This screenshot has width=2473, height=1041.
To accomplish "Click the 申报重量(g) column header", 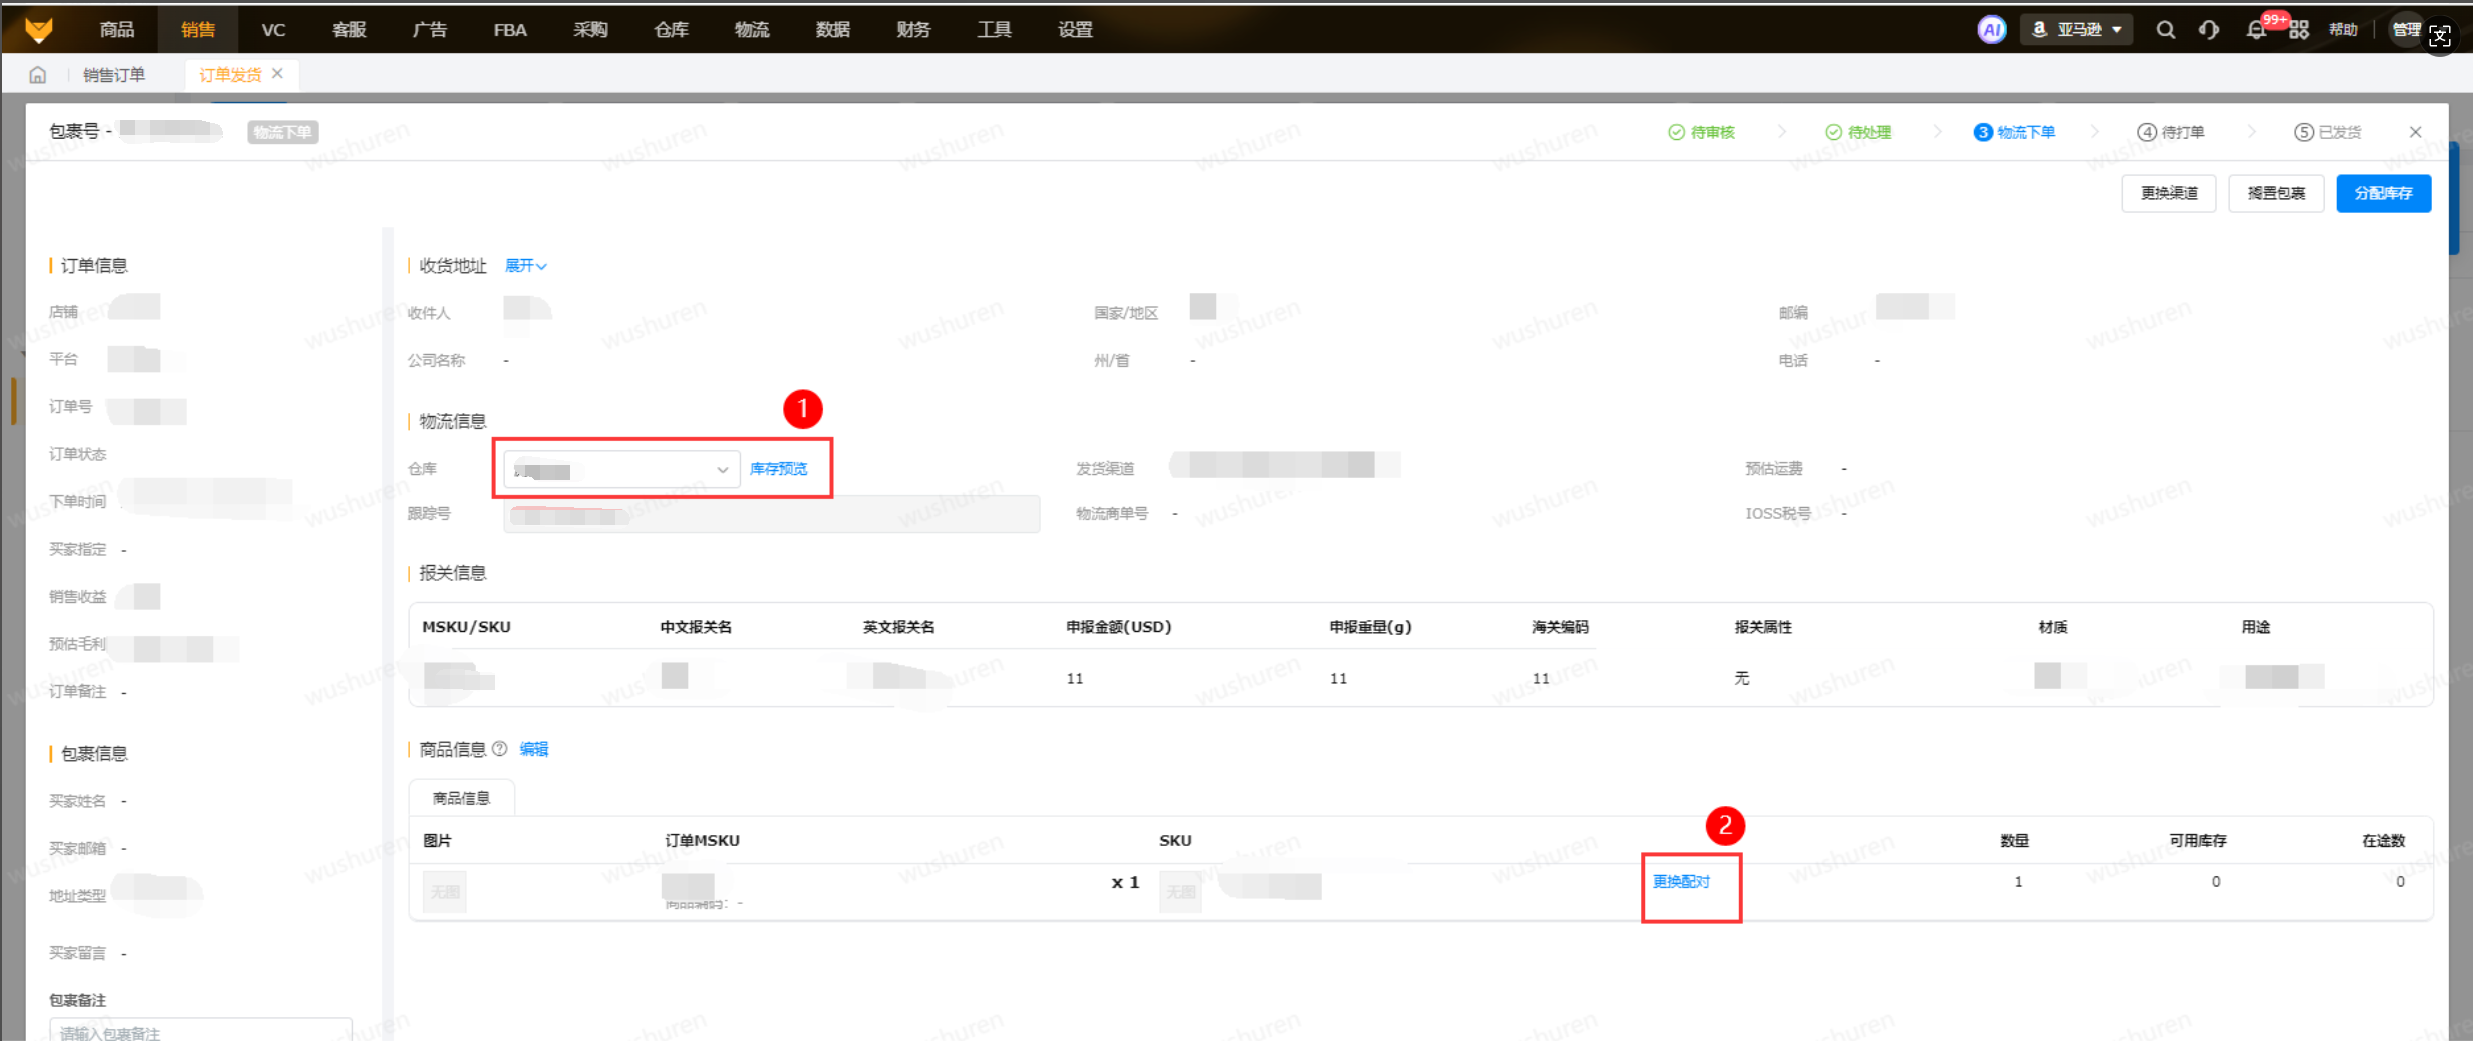I will pos(1370,627).
